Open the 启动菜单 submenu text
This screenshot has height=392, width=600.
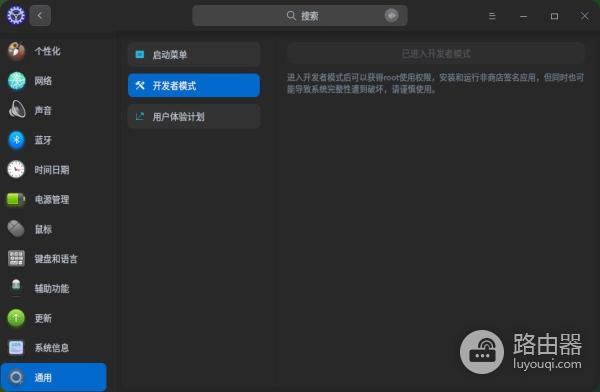(170, 55)
